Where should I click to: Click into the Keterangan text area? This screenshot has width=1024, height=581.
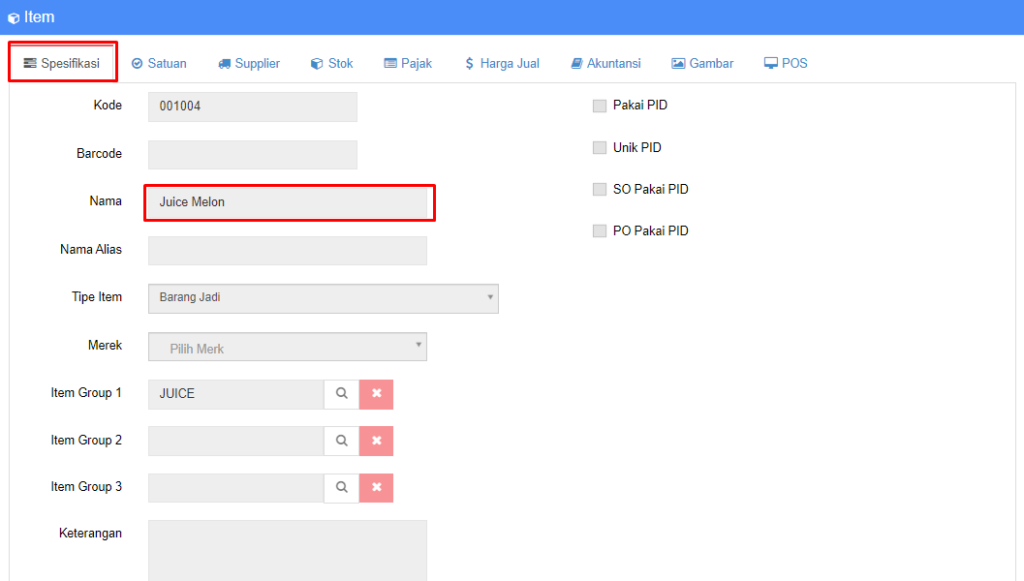287,549
